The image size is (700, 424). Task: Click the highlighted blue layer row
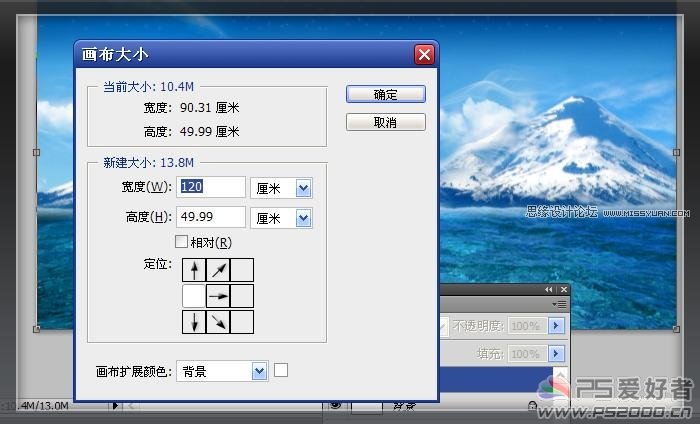(496, 380)
